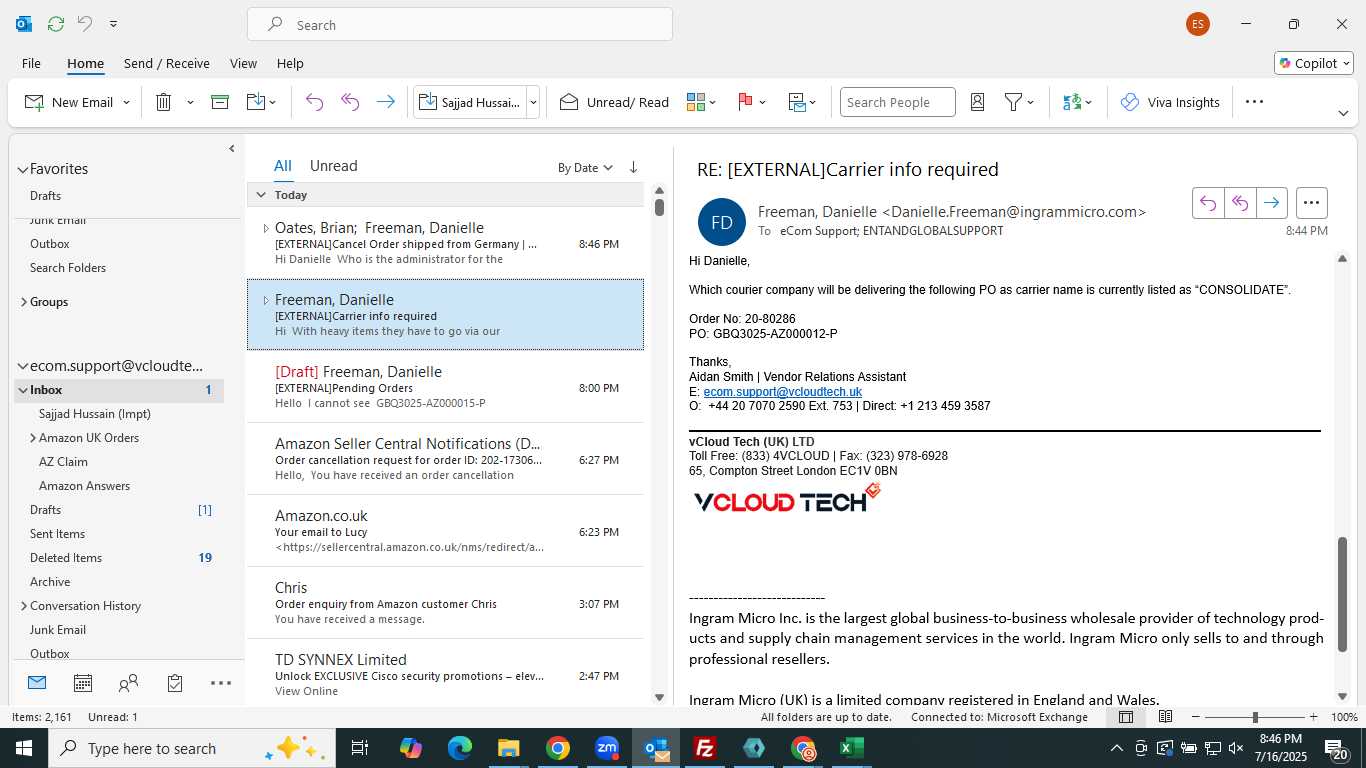Viewport: 1366px width, 768px height.
Task: Click the Categorize color squares icon
Action: pos(696,102)
